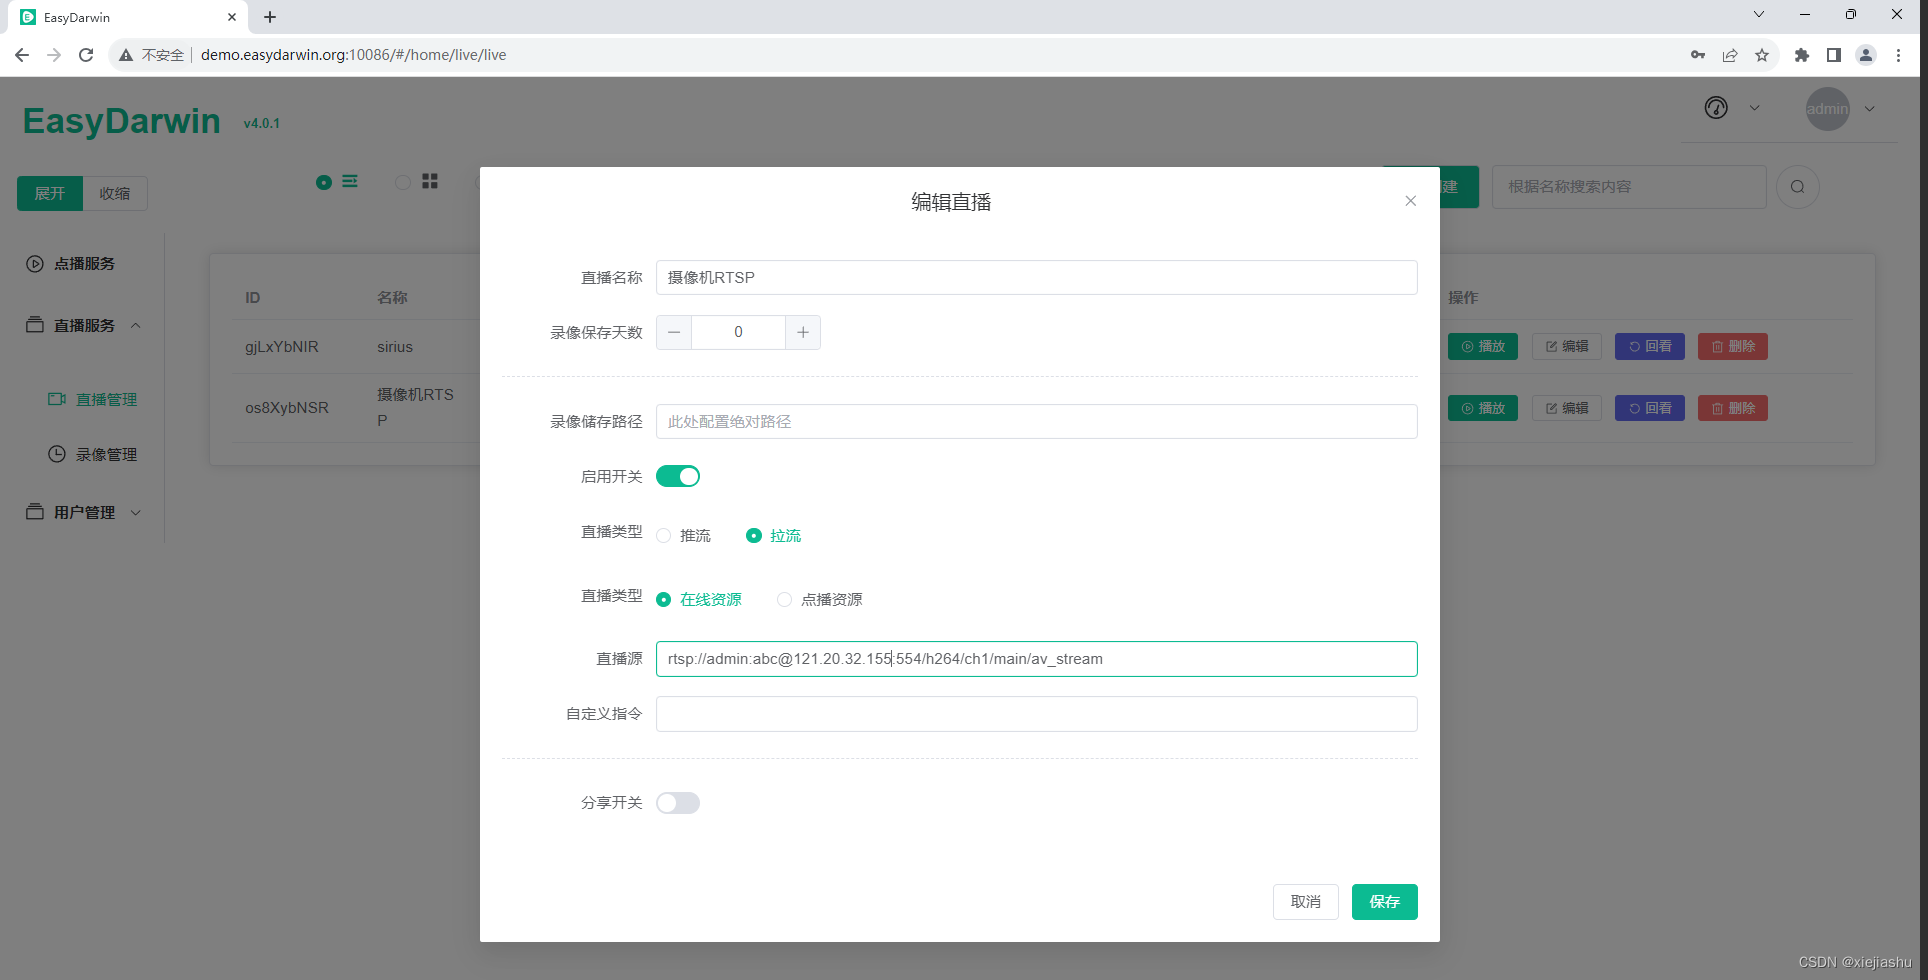Expand the 用户管理 sidebar group
Viewport: 1928px width, 980px height.
[x=84, y=513]
